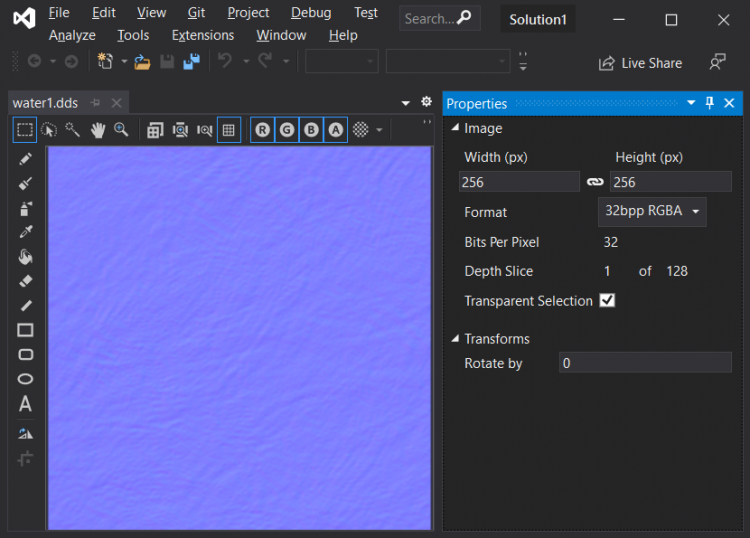Viewport: 750px width, 538px height.
Task: Select the Ellipse tool
Action: pos(25,379)
